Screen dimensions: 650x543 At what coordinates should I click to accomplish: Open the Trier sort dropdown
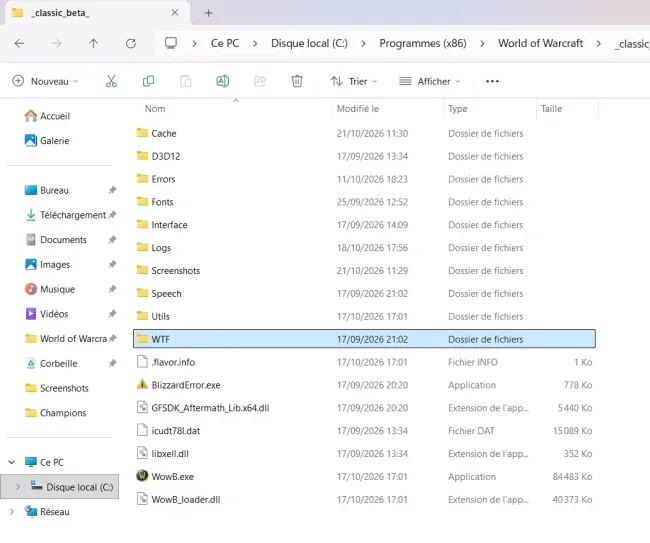click(x=354, y=81)
